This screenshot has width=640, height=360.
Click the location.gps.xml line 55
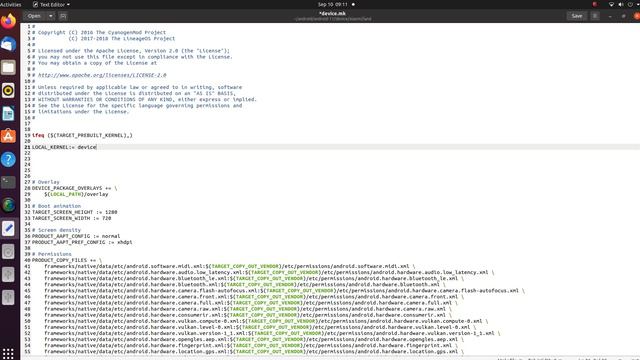coord(254,351)
